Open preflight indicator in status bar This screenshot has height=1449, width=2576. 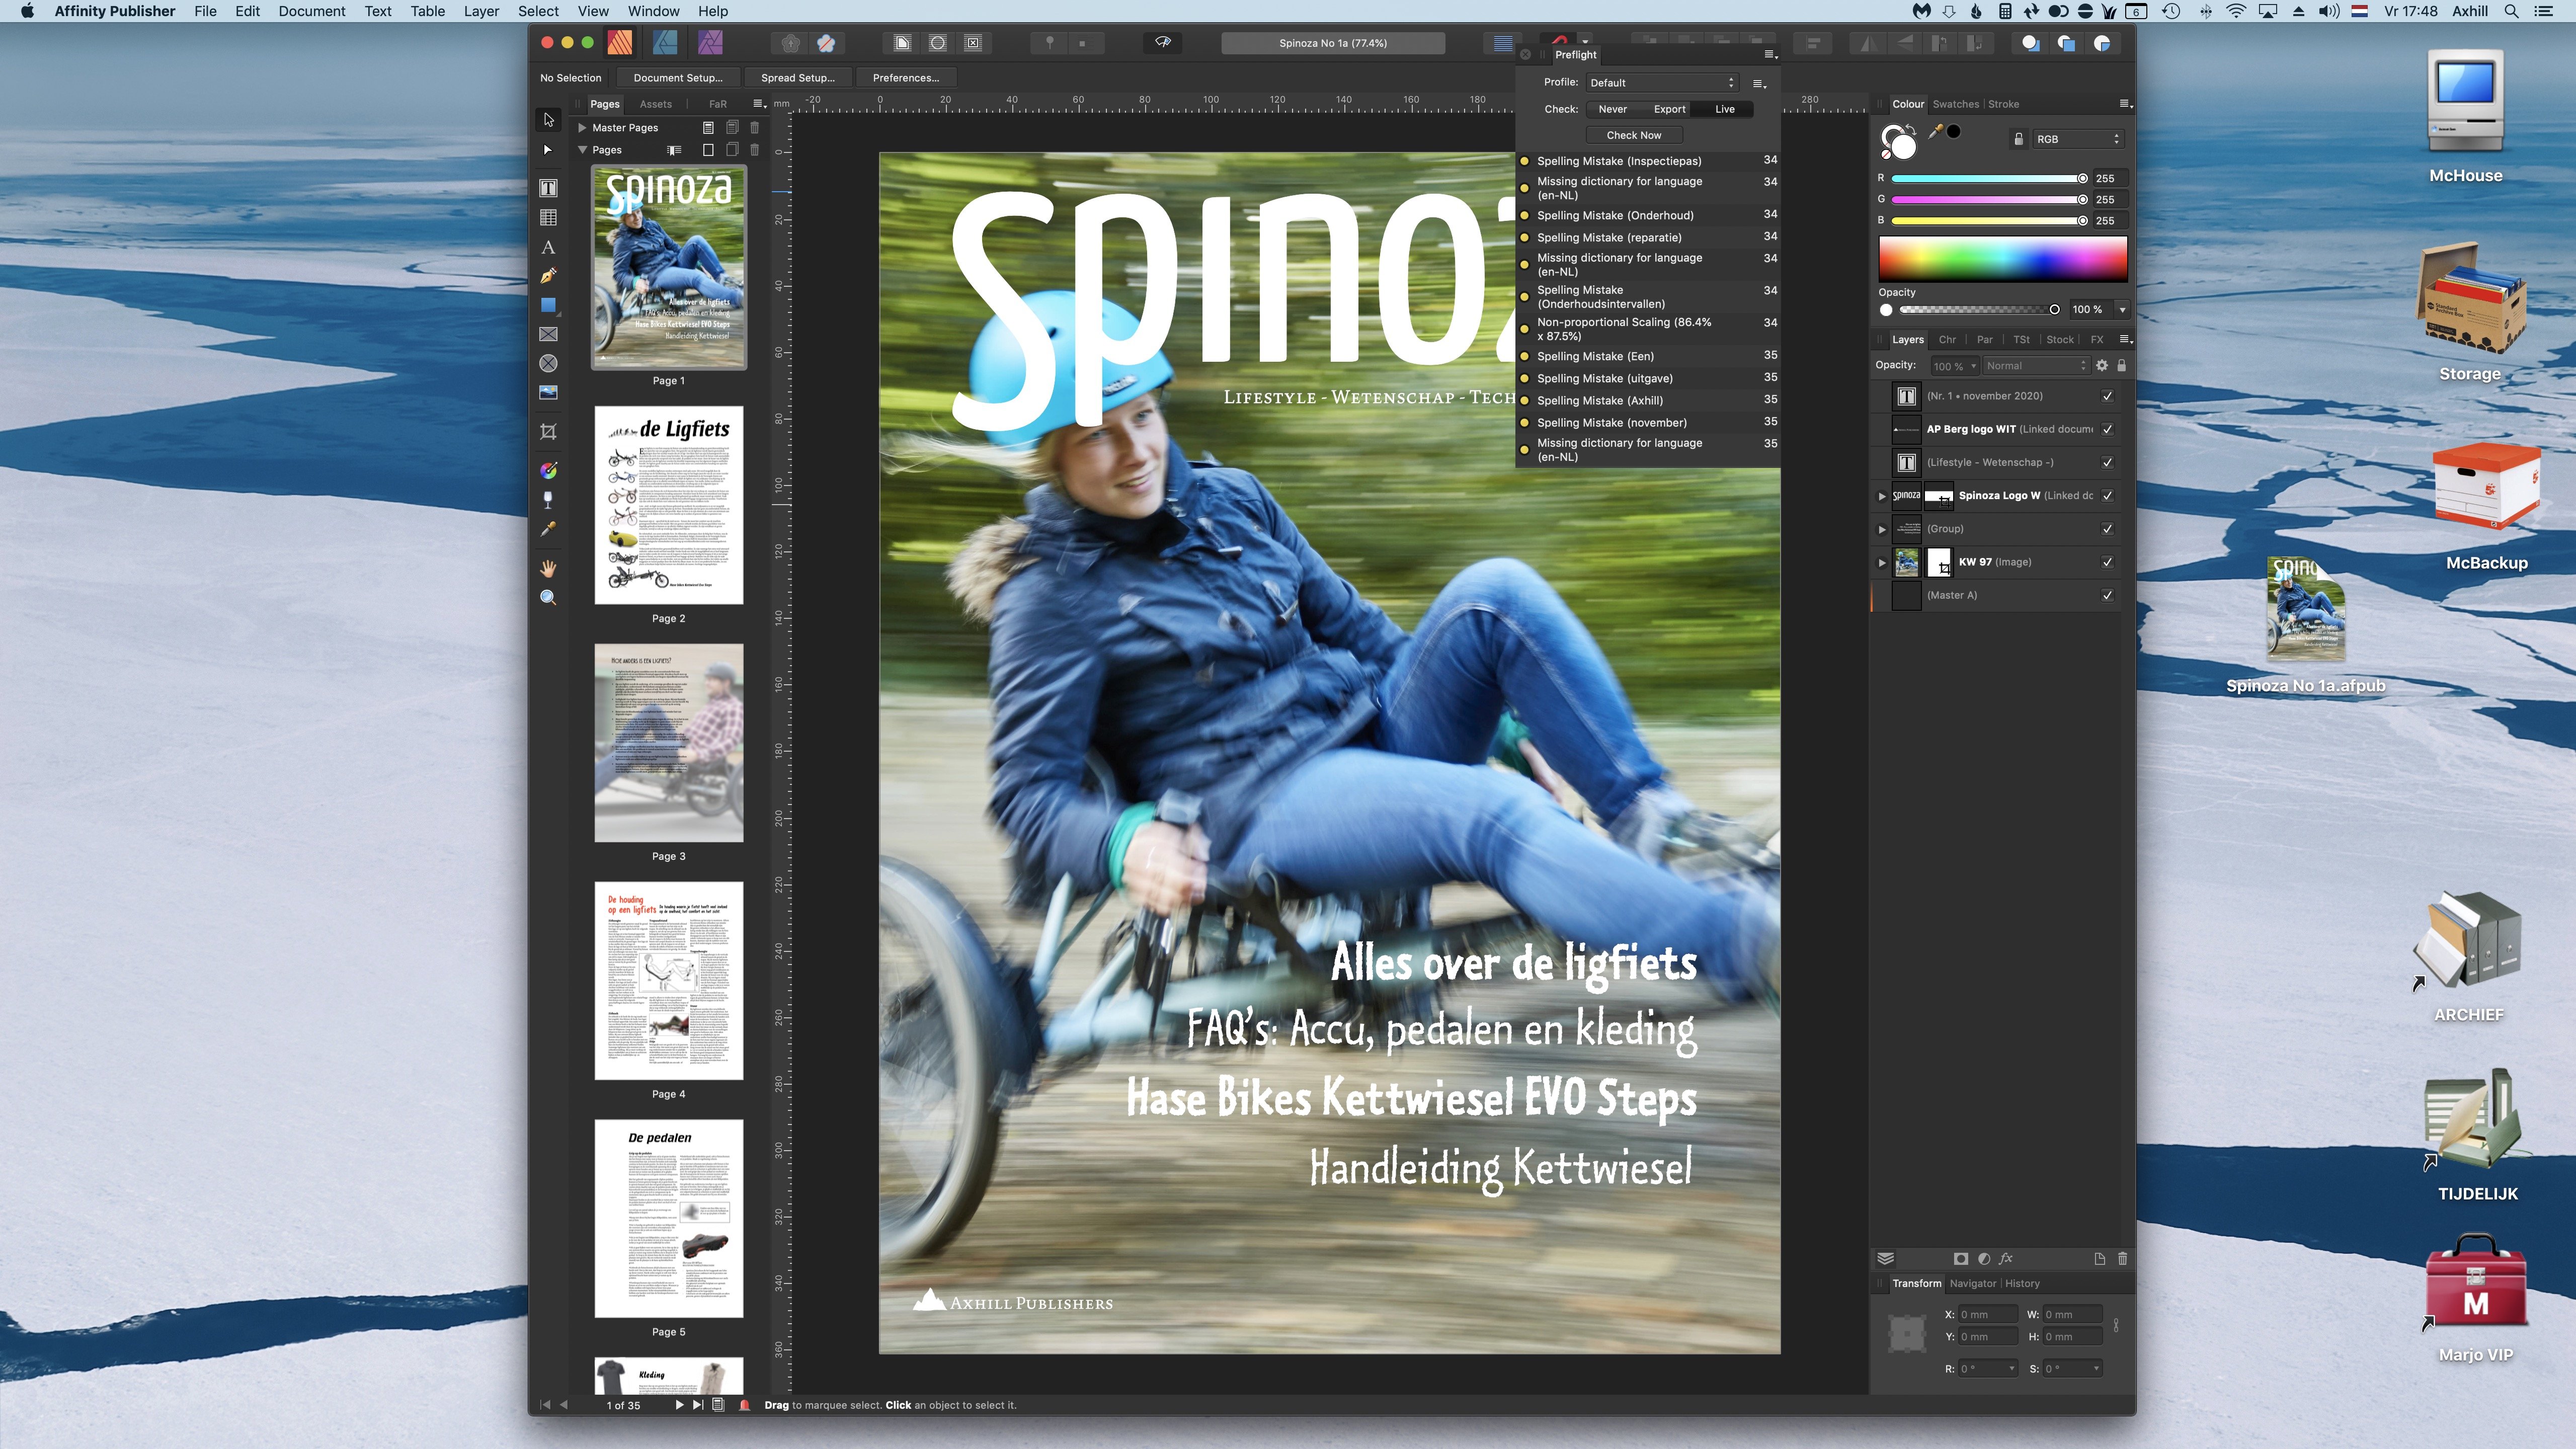(744, 1405)
